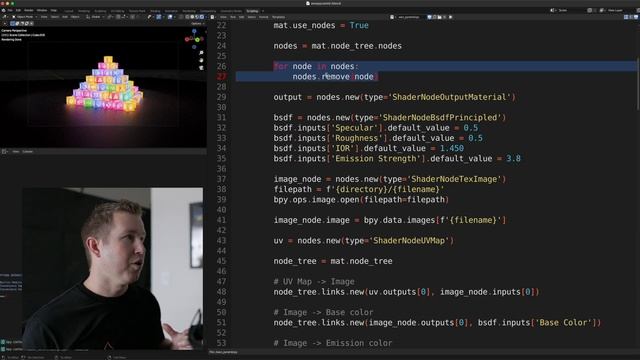
Task: Toggle snapping magnet in viewport header
Action: 118,17
